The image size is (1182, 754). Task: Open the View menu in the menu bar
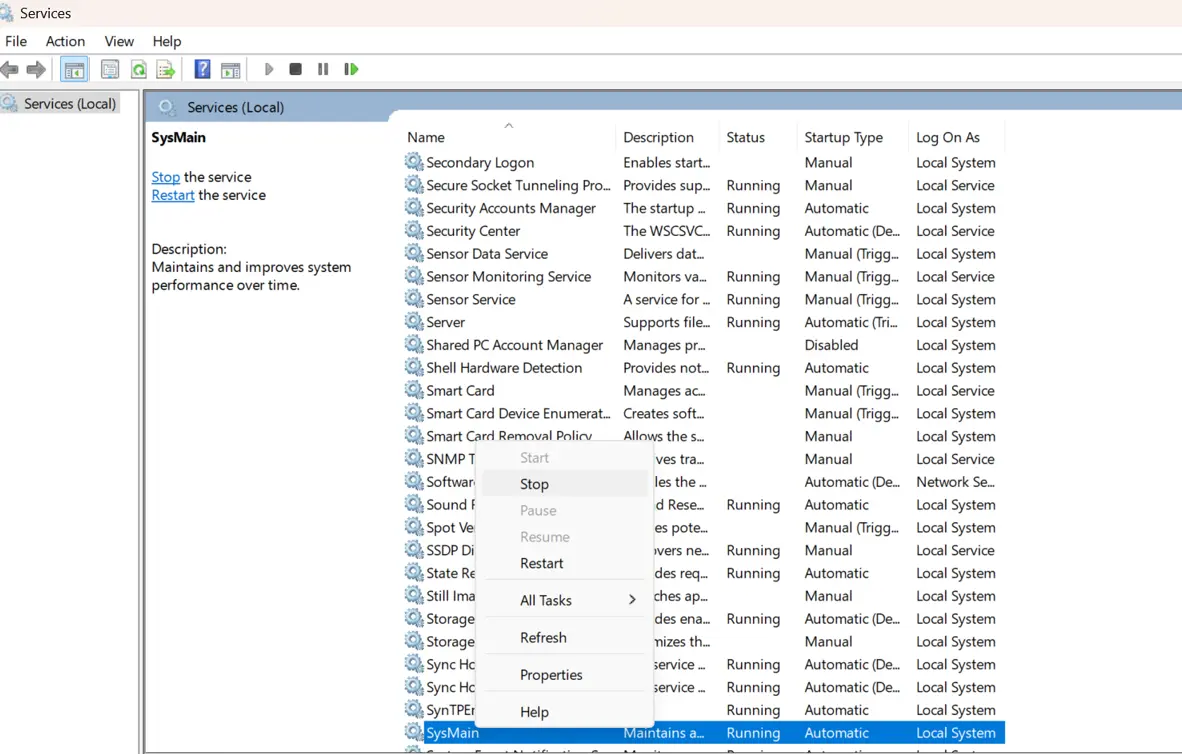119,41
